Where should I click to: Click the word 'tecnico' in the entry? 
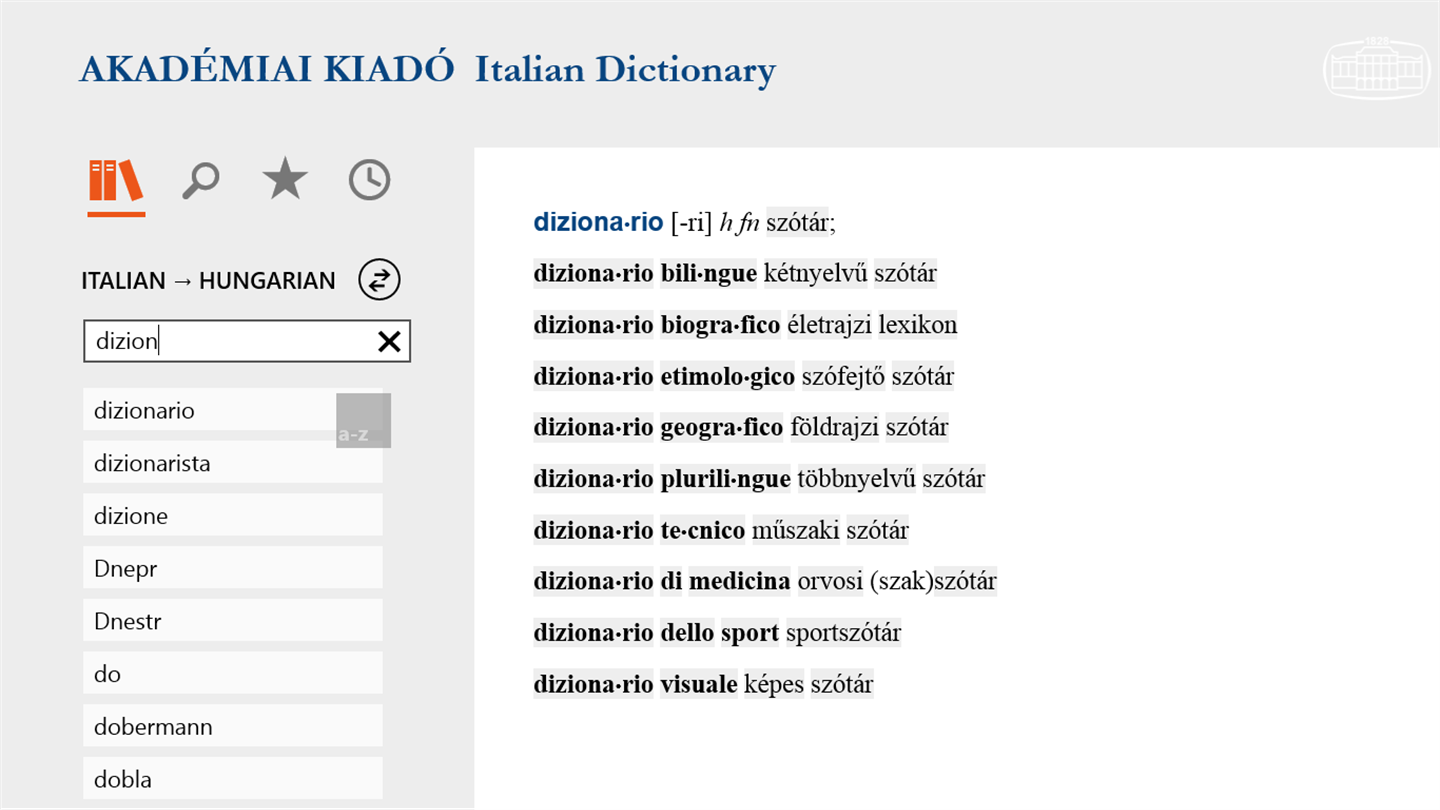coord(703,530)
